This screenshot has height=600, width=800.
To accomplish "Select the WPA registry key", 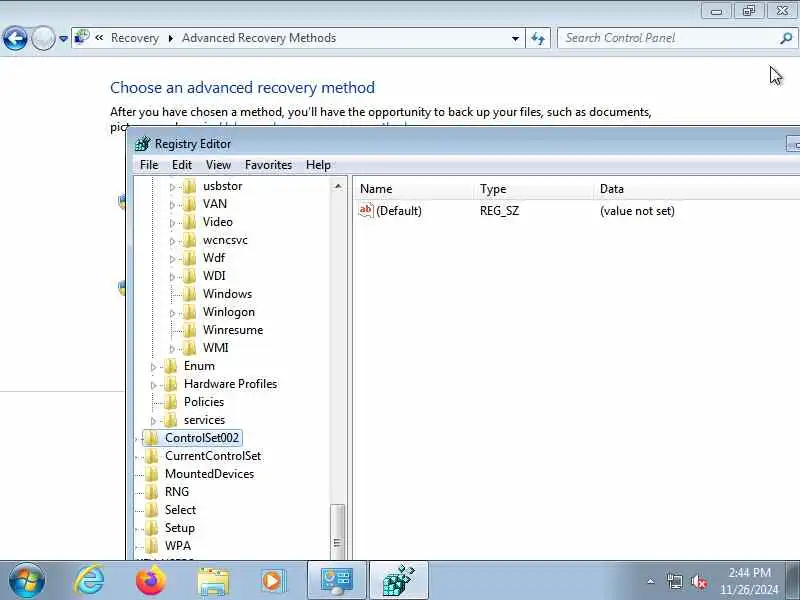I will point(178,546).
